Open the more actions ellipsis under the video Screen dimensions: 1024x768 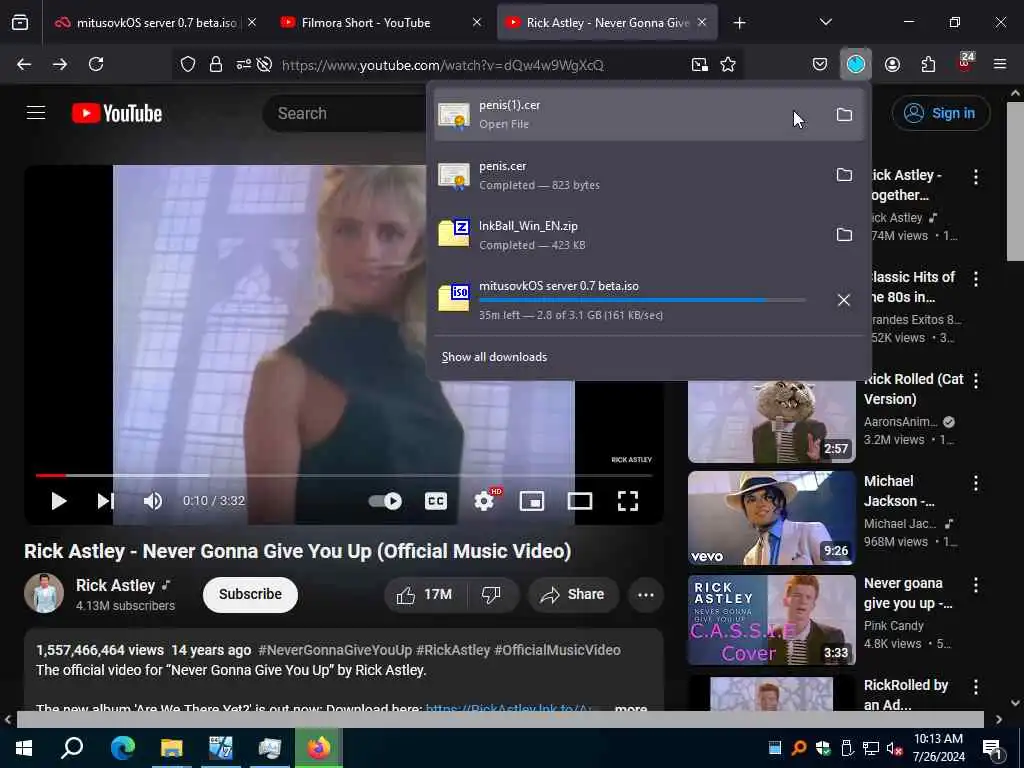[x=646, y=595]
